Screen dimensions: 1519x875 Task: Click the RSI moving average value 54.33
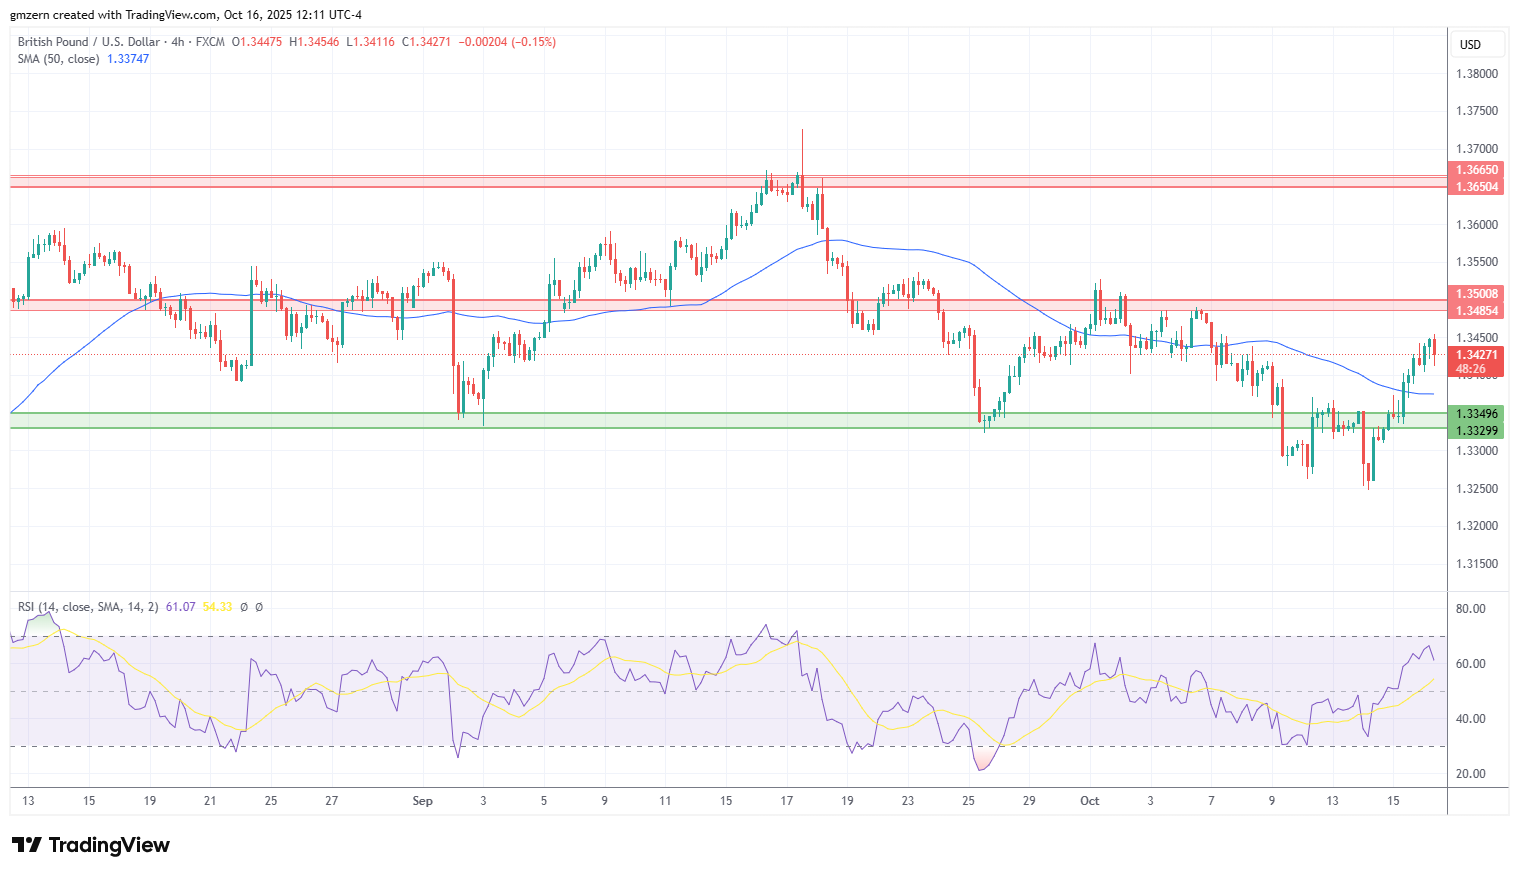coord(217,607)
